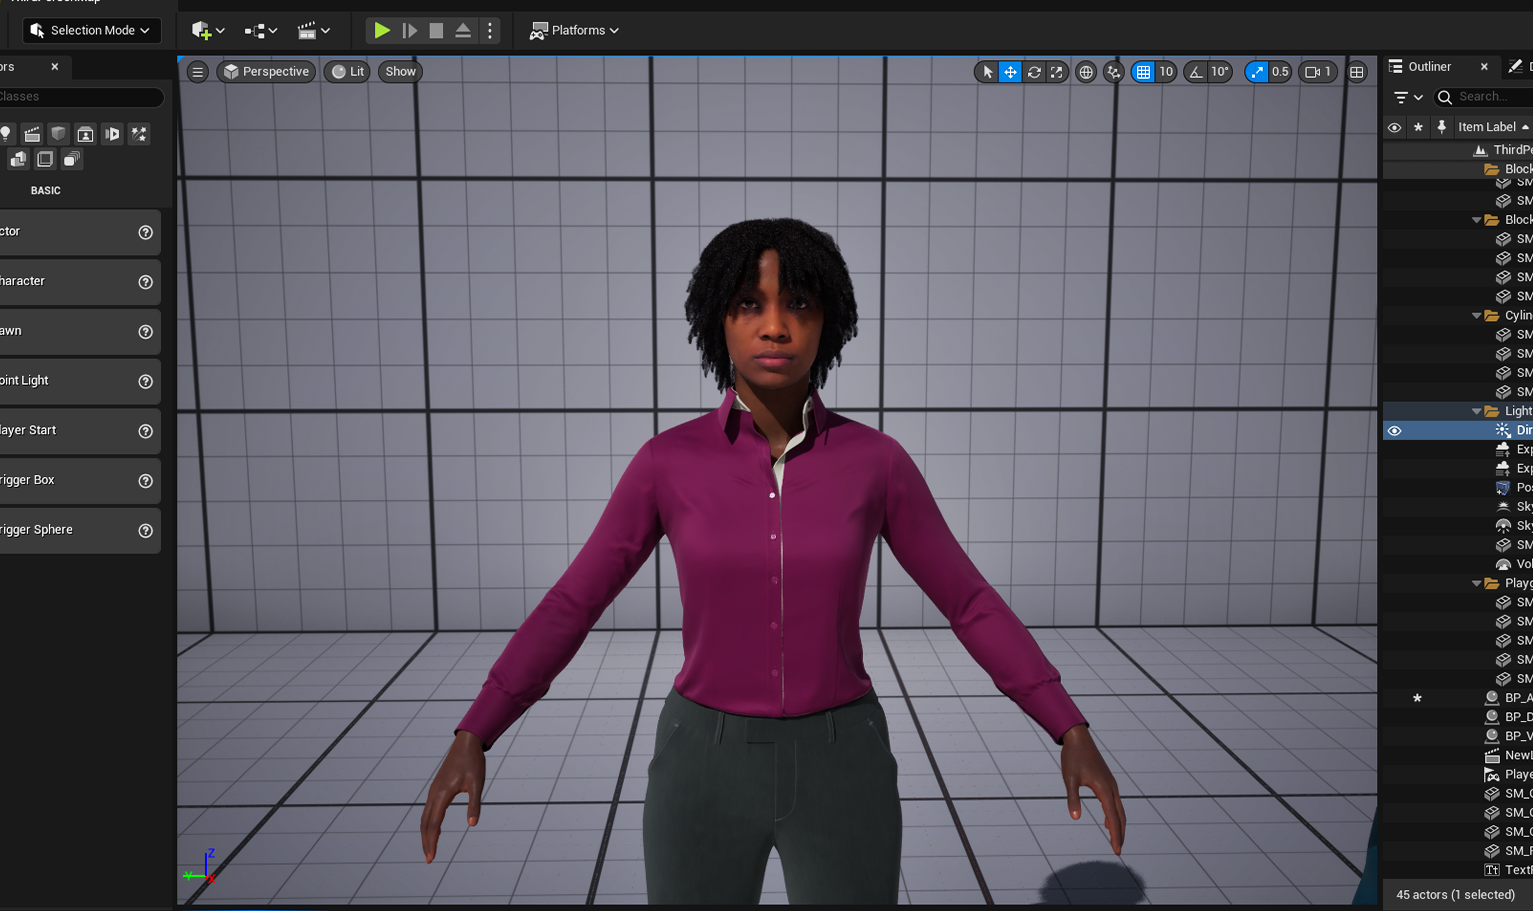The image size is (1533, 911).
Task: Open the Outliner filter dropdown
Action: (x=1408, y=97)
